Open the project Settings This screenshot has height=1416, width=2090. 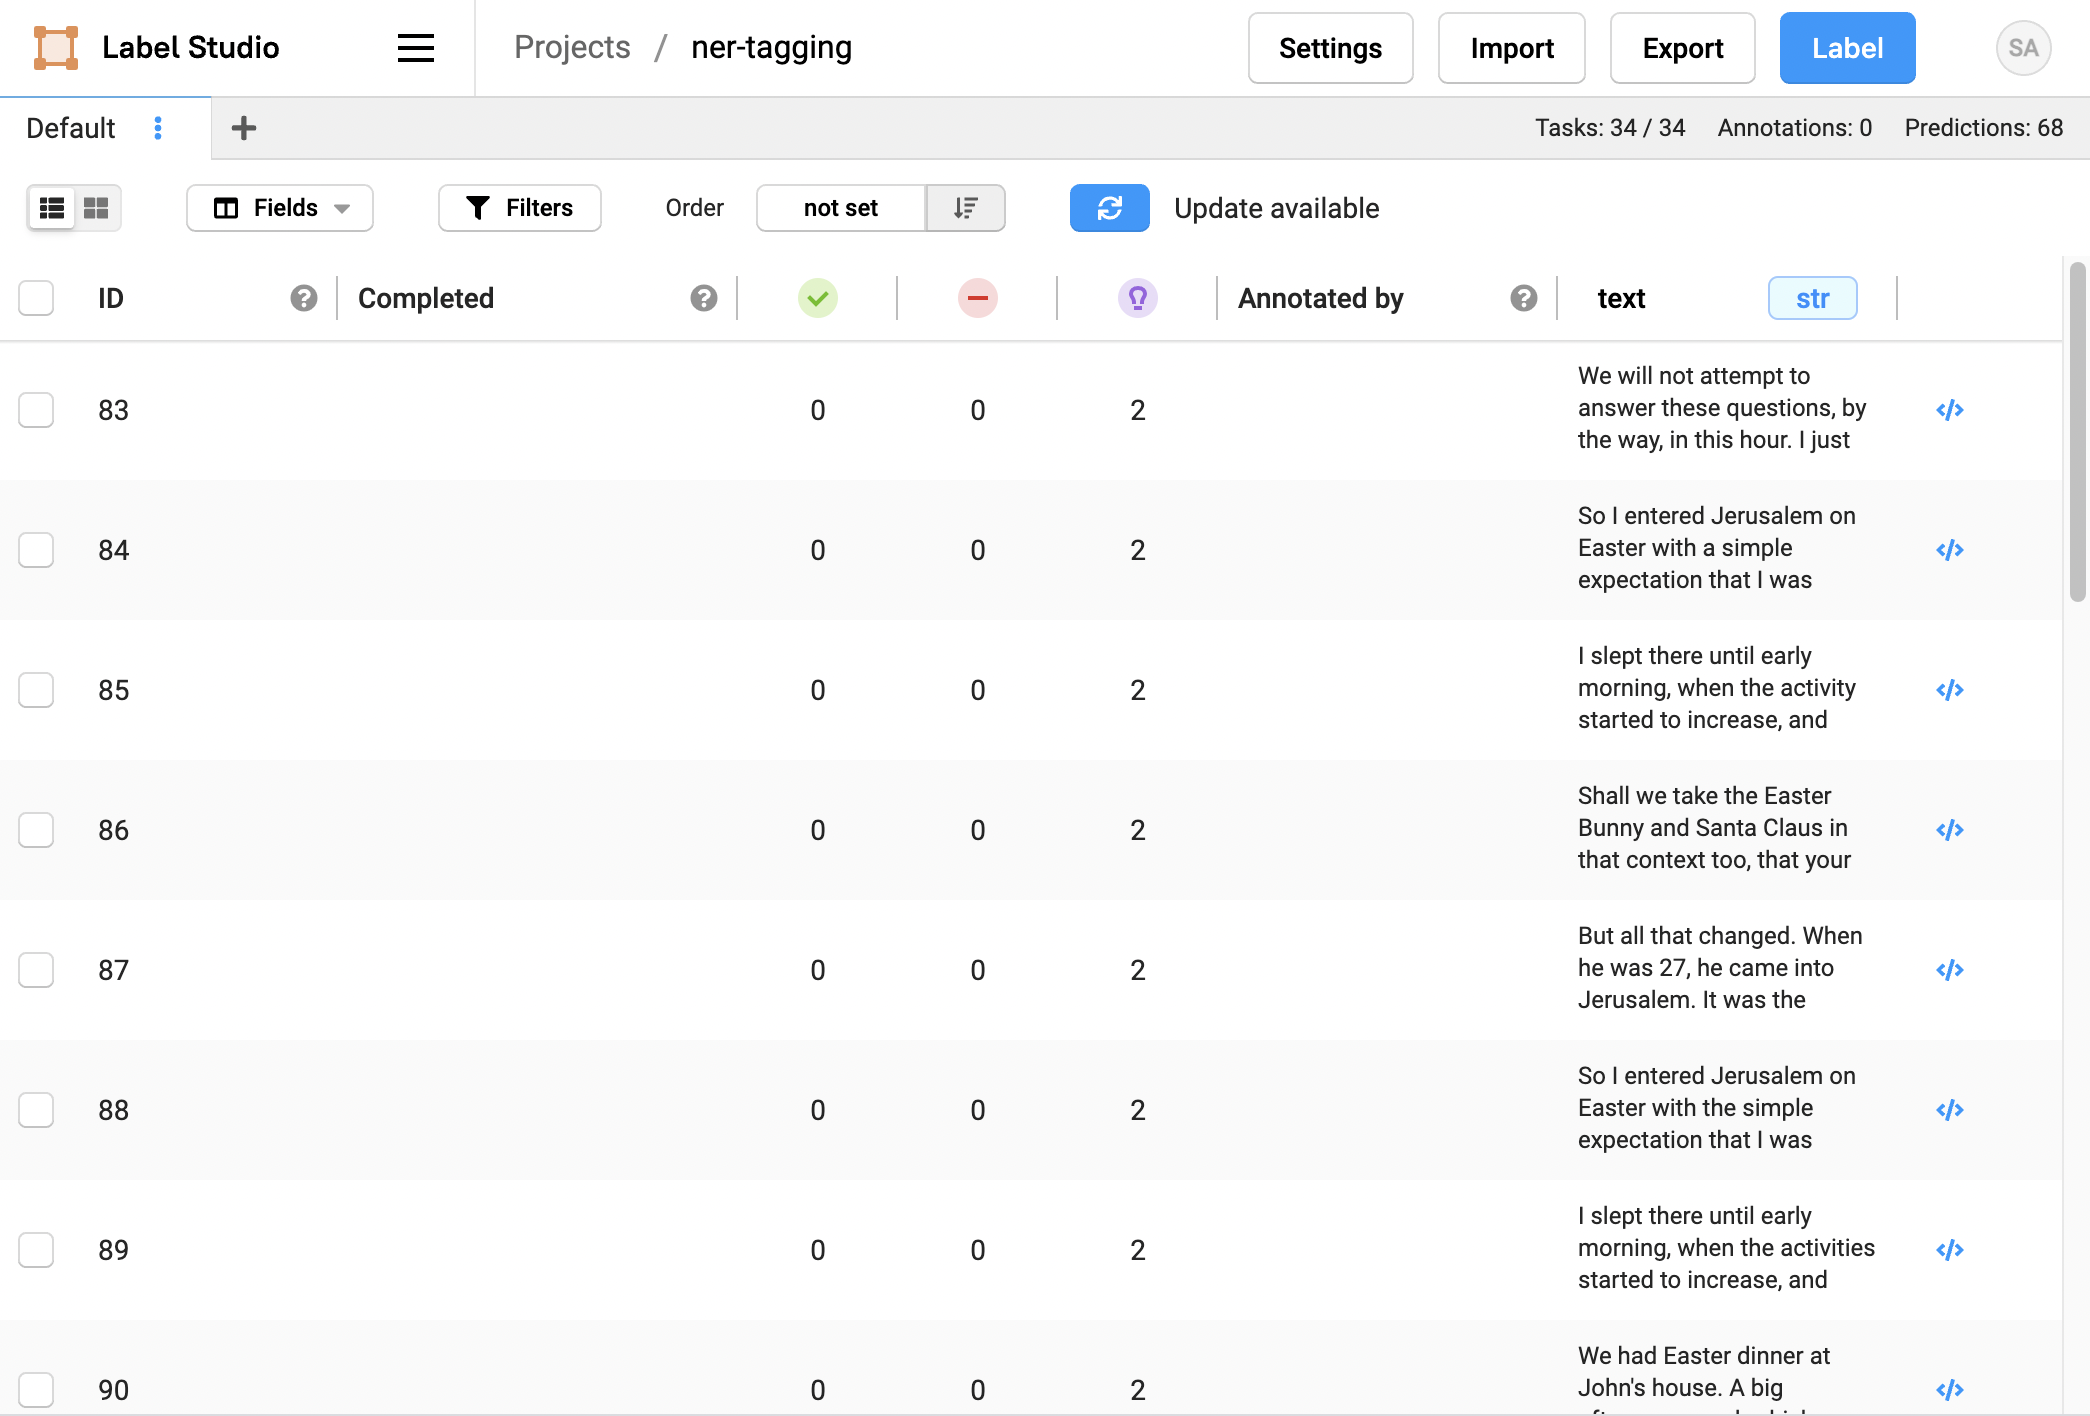point(1330,47)
